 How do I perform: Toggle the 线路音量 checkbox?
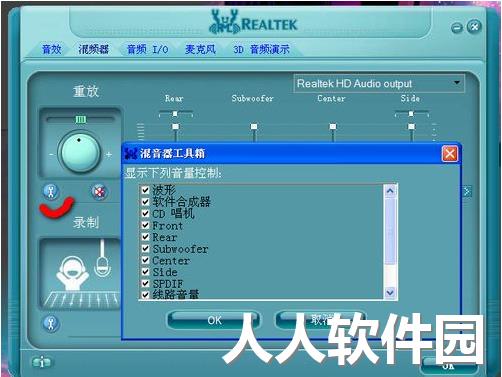pyautogui.click(x=145, y=295)
